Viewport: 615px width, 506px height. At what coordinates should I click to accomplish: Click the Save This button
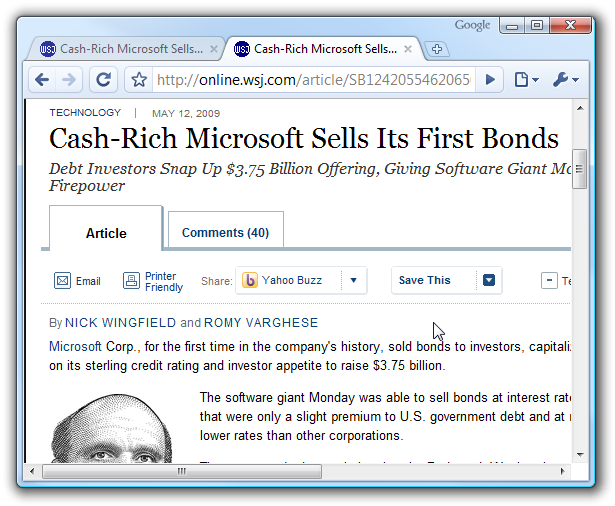[424, 280]
